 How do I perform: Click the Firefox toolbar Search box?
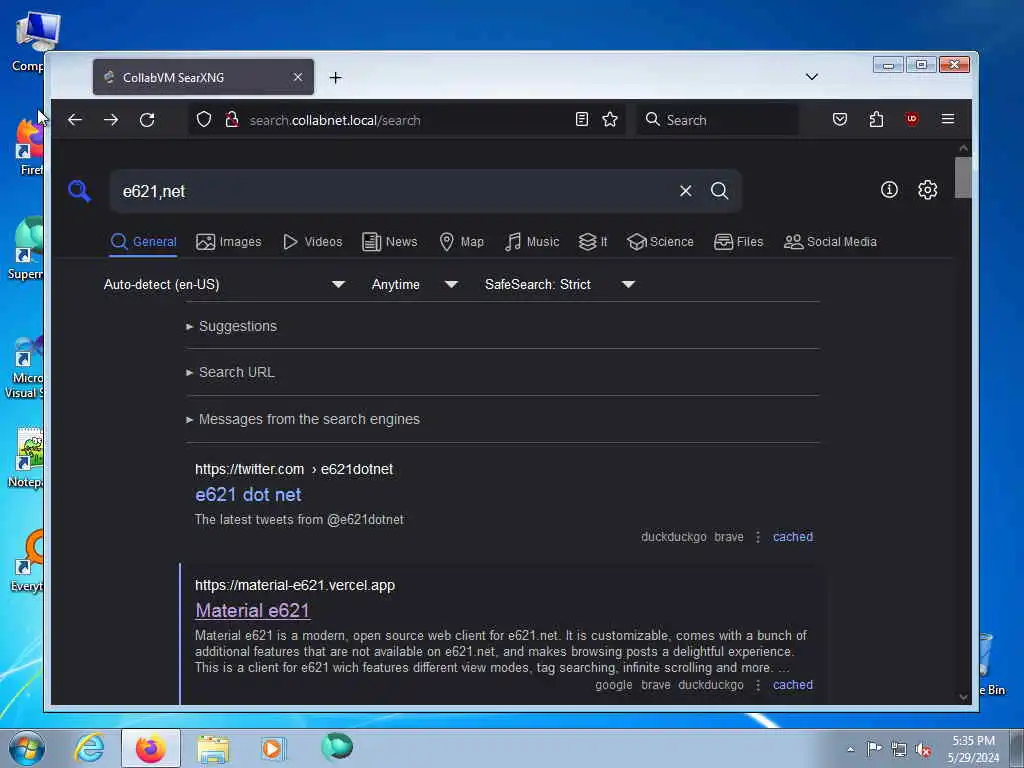pyautogui.click(x=716, y=120)
